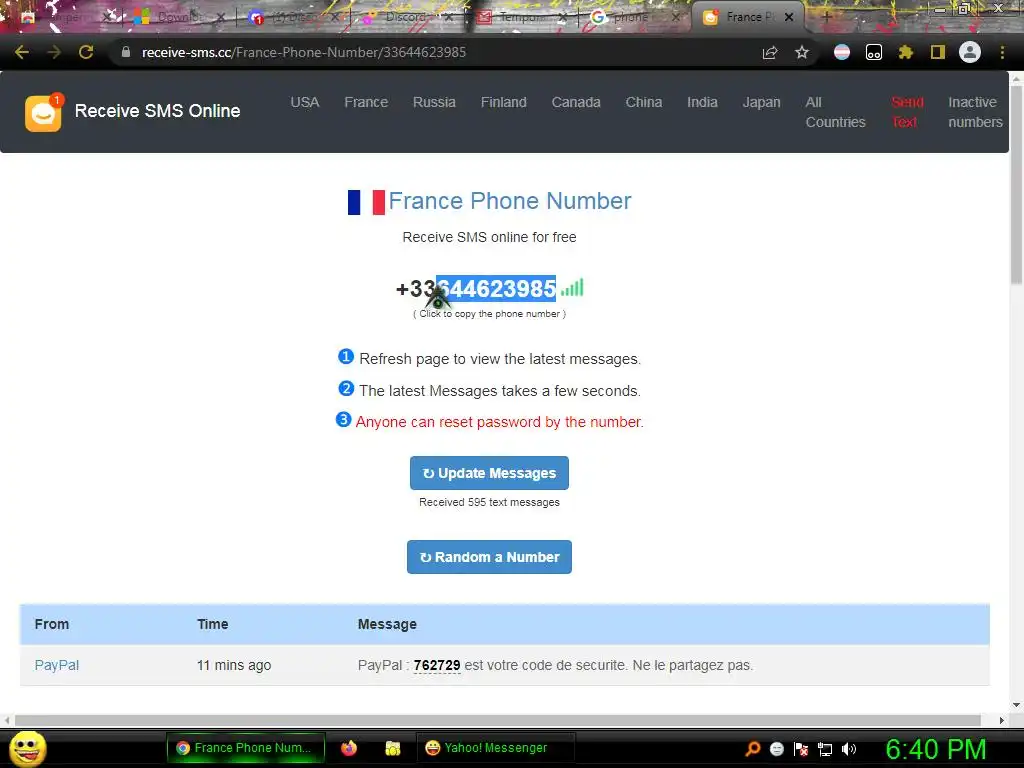Screen dimensions: 1024x768
Task: Open the striped flag extension icon
Action: pyautogui.click(x=842, y=52)
